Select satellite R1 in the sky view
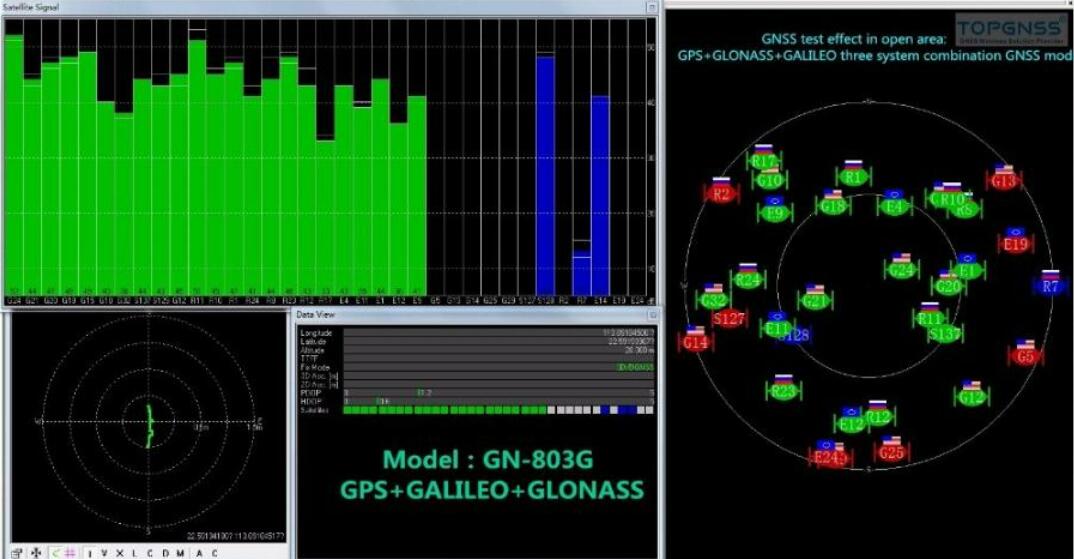This screenshot has width=1074, height=559. coord(853,177)
